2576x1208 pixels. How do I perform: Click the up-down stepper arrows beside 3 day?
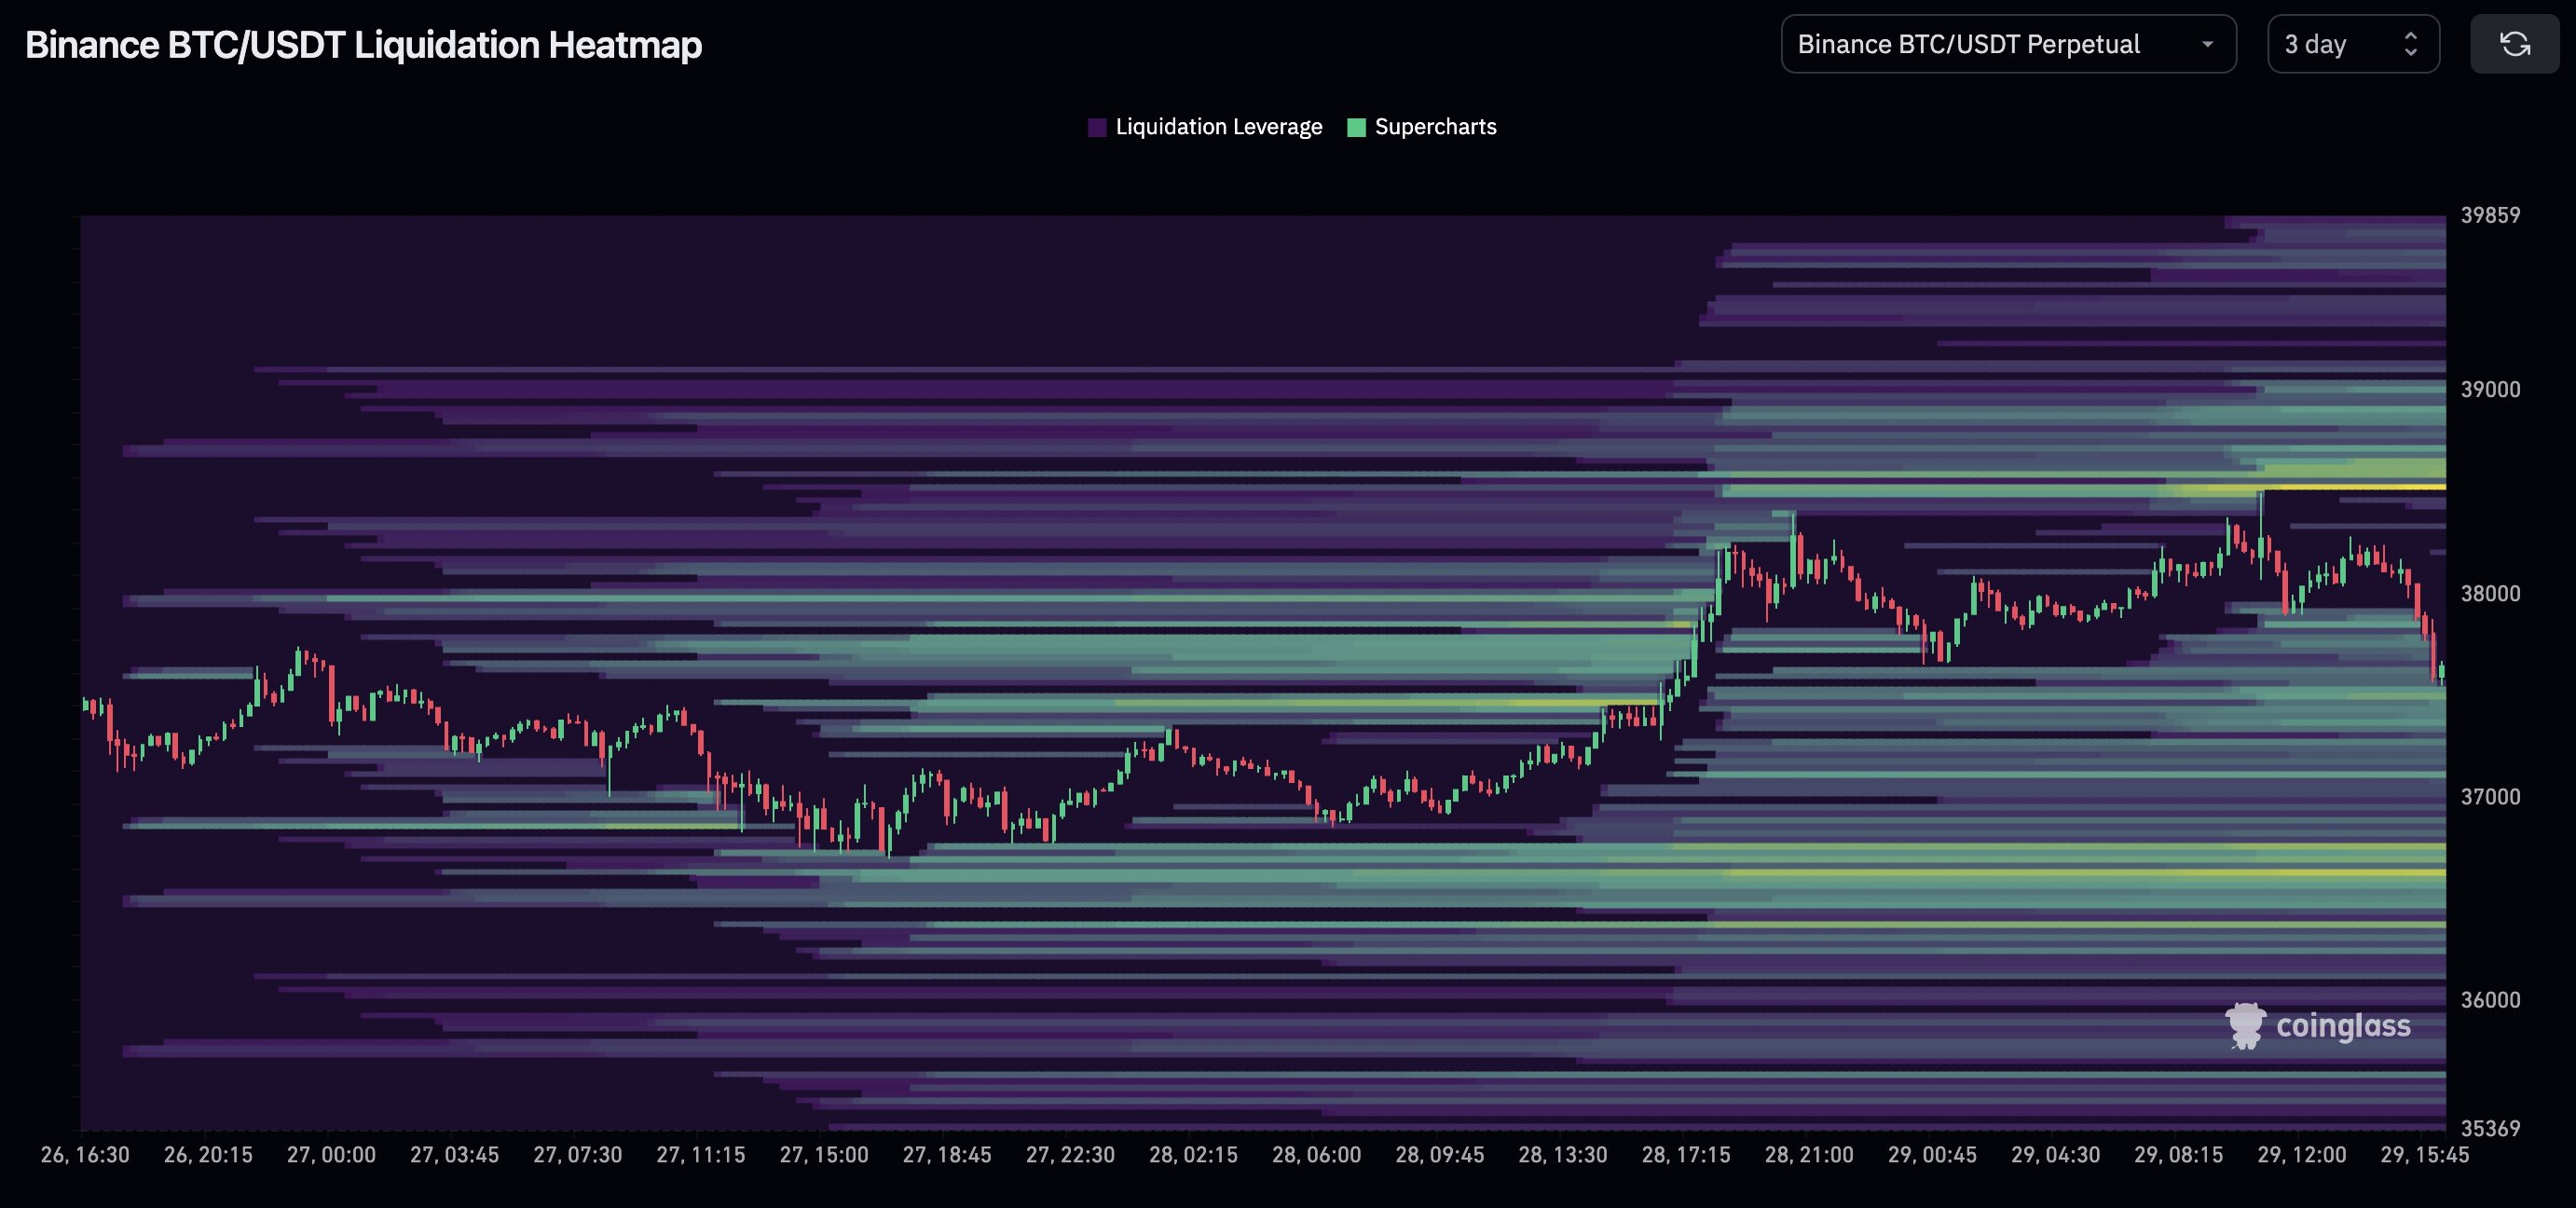pyautogui.click(x=2410, y=44)
